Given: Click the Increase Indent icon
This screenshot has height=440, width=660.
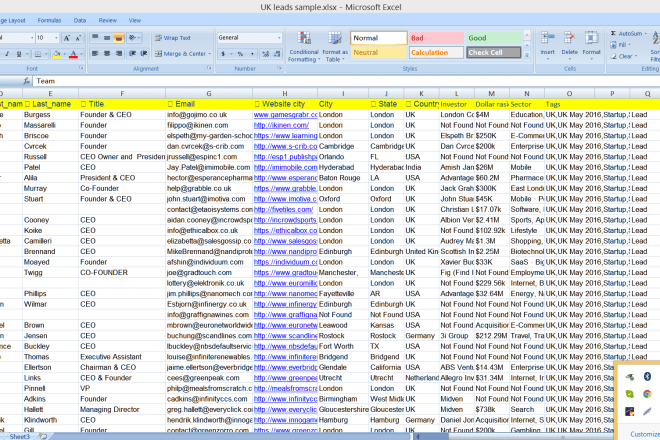Looking at the screenshot, I should click(x=144, y=53).
